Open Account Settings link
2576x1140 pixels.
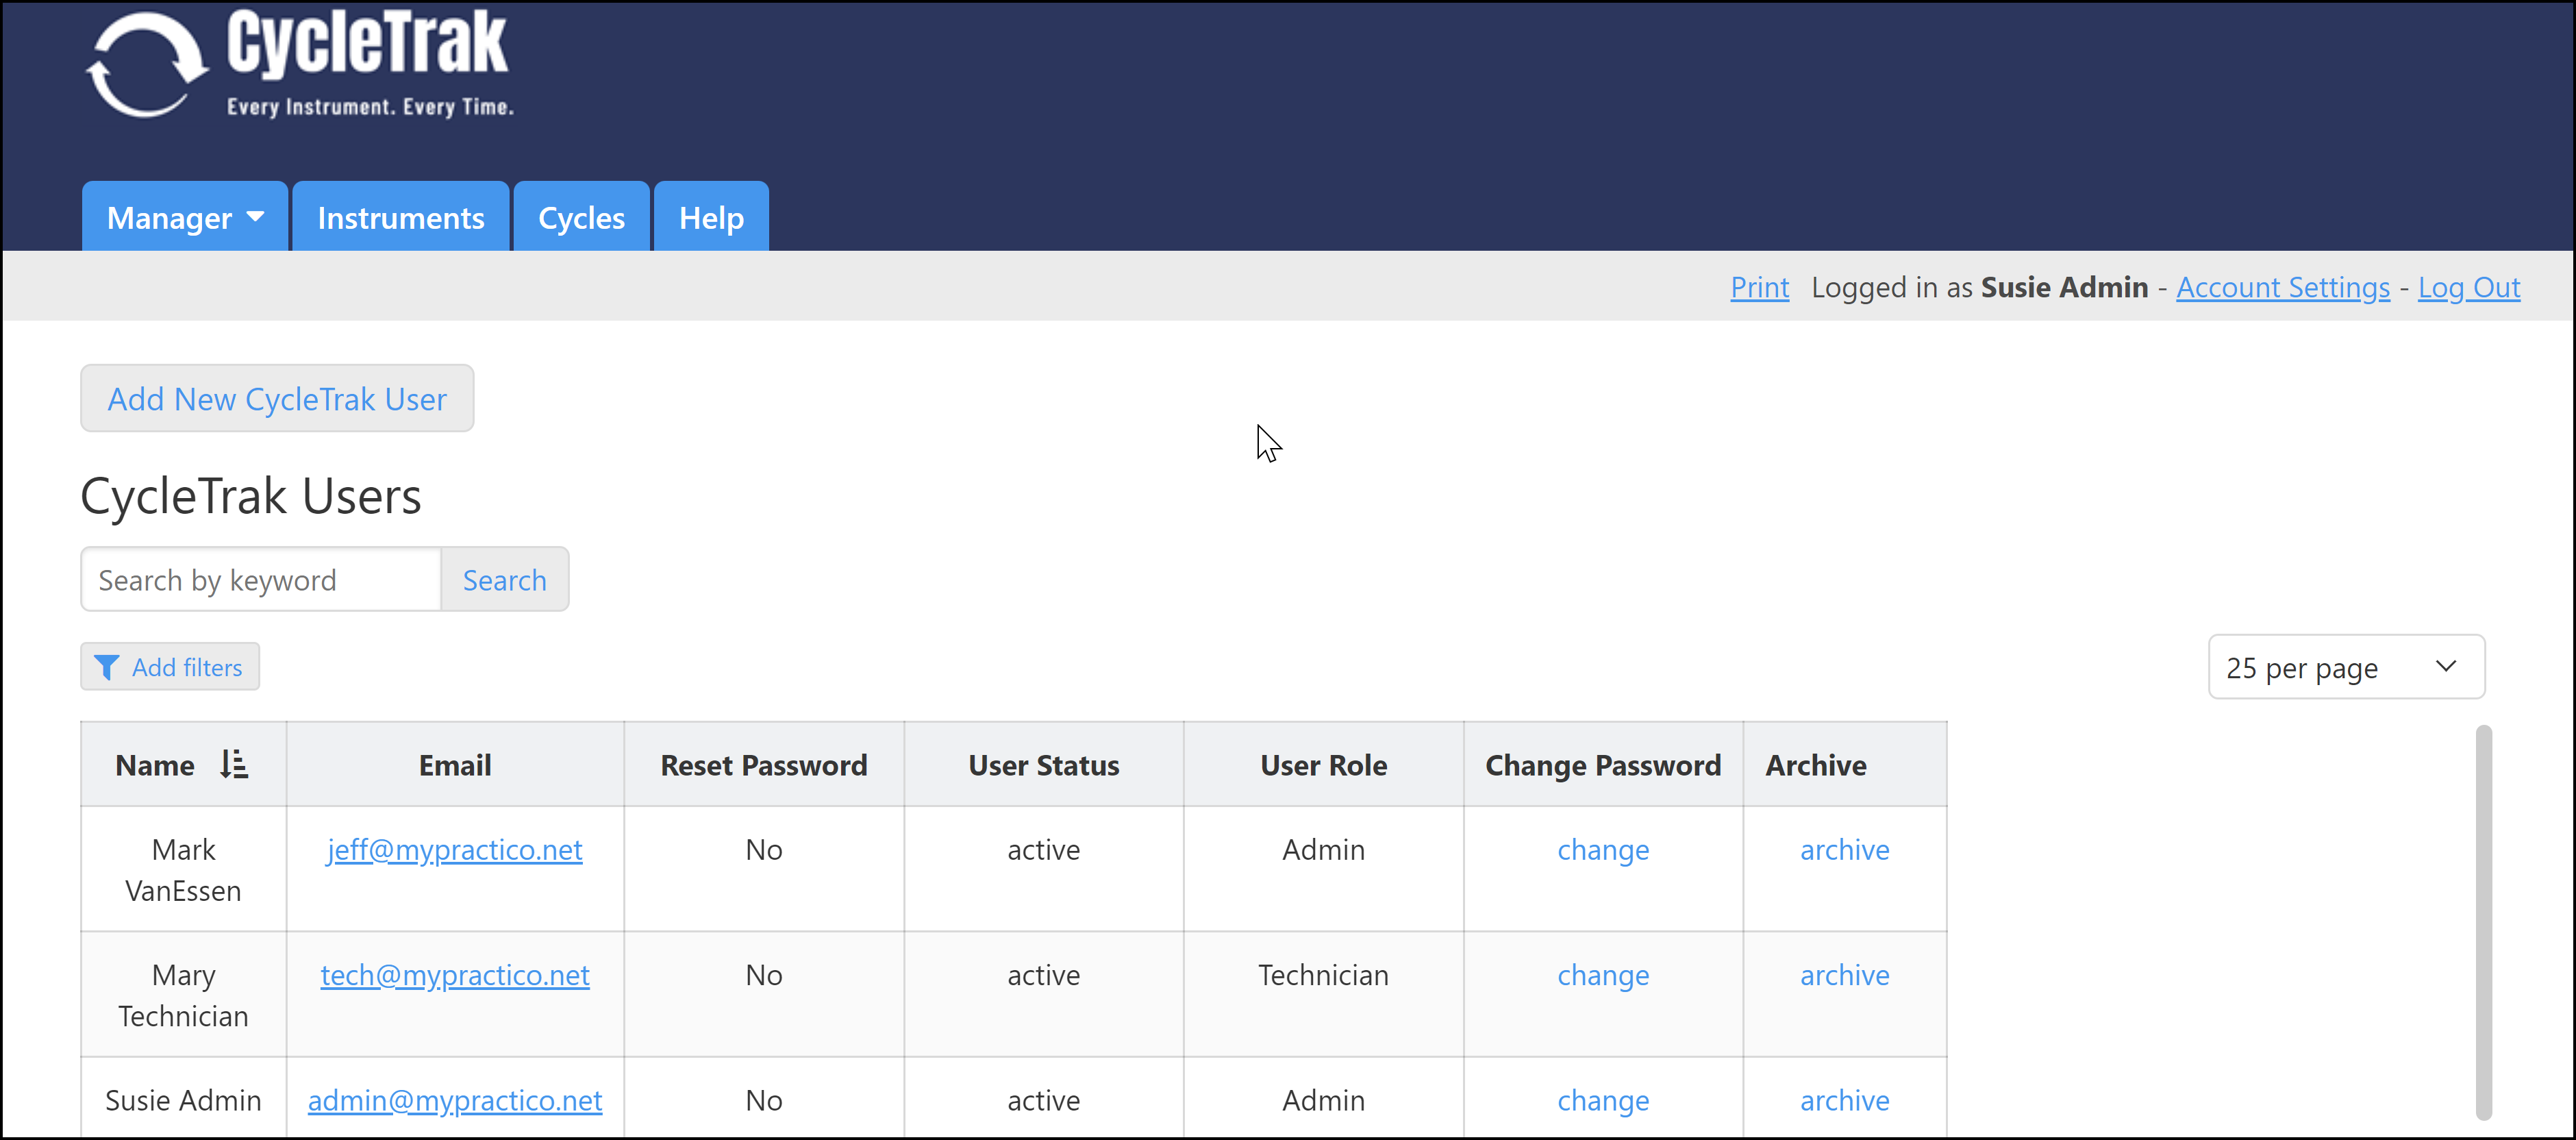[2282, 288]
